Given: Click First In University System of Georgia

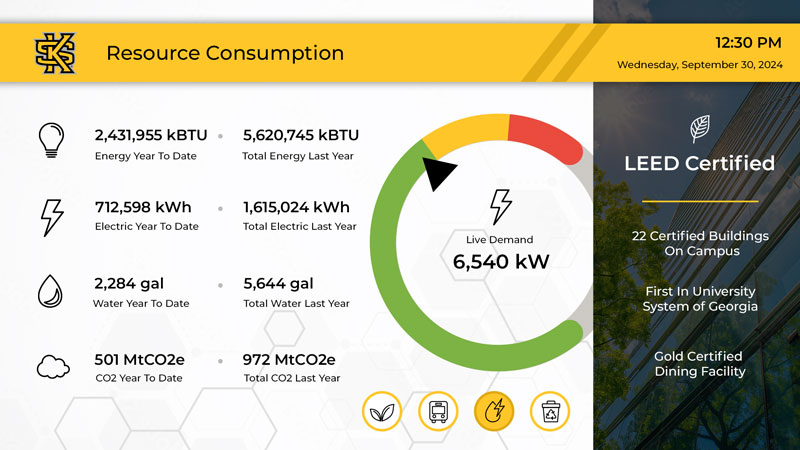Looking at the screenshot, I should pyautogui.click(x=700, y=299).
